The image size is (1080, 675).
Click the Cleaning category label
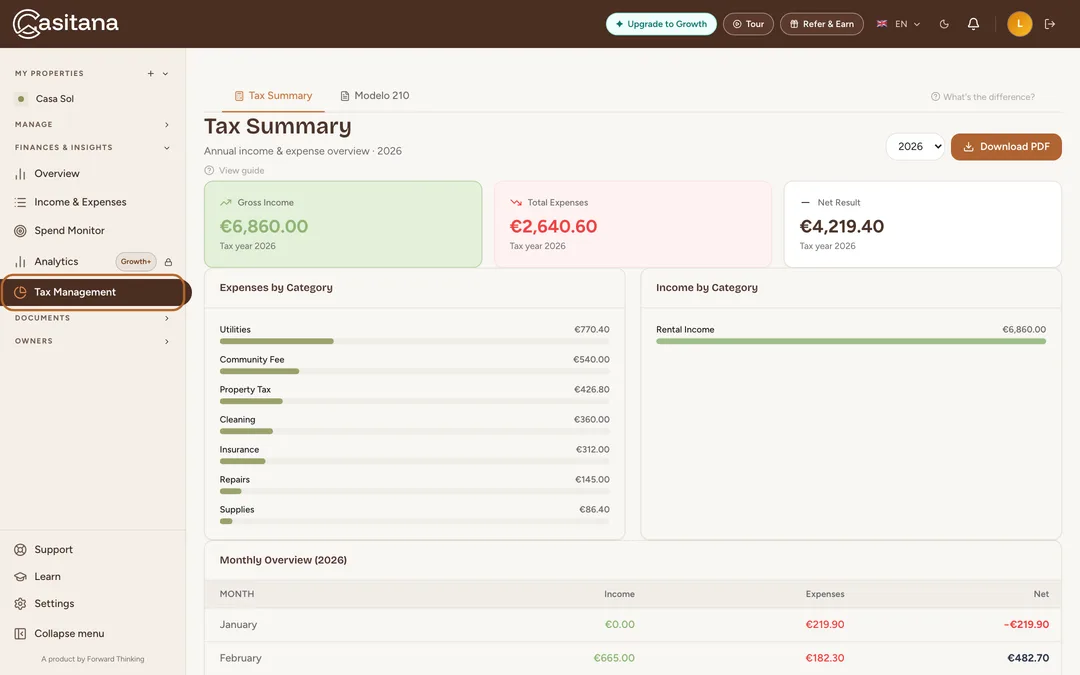[x=238, y=419]
